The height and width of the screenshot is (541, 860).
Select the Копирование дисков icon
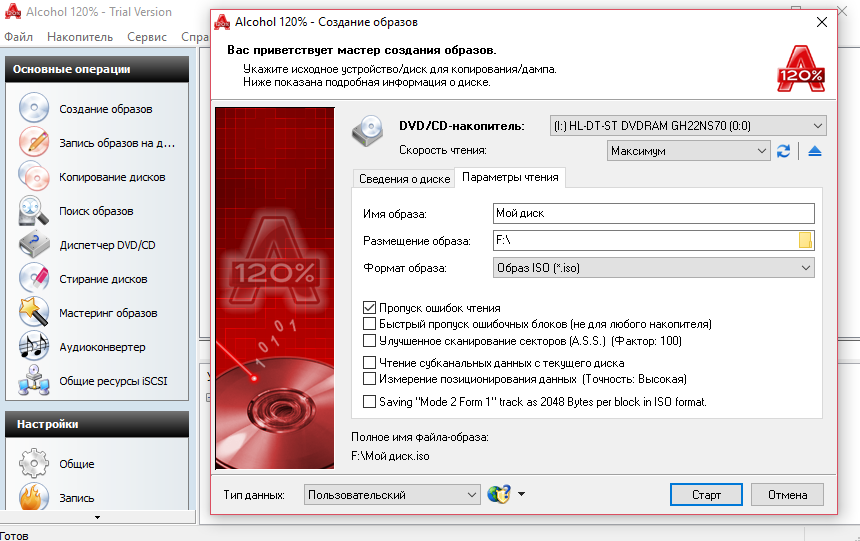[34, 176]
